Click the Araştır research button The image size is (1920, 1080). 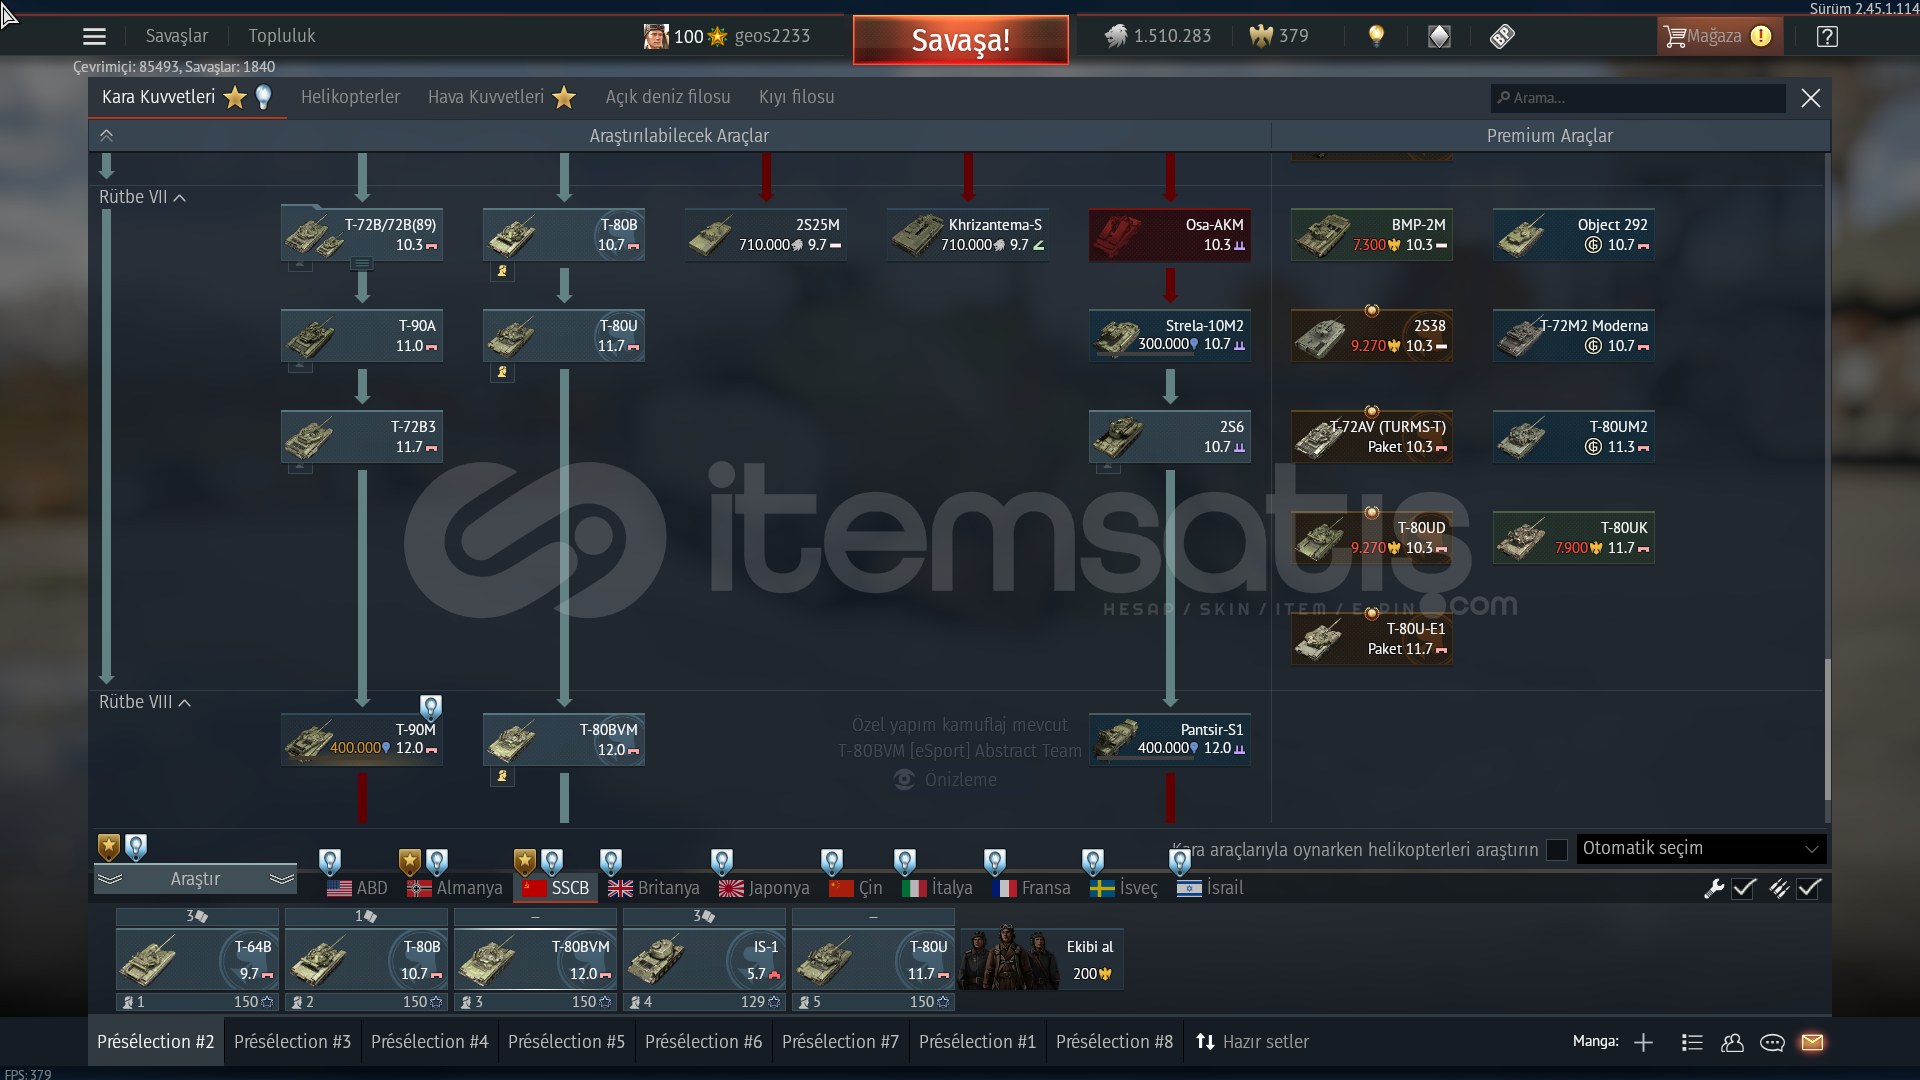[x=195, y=879]
